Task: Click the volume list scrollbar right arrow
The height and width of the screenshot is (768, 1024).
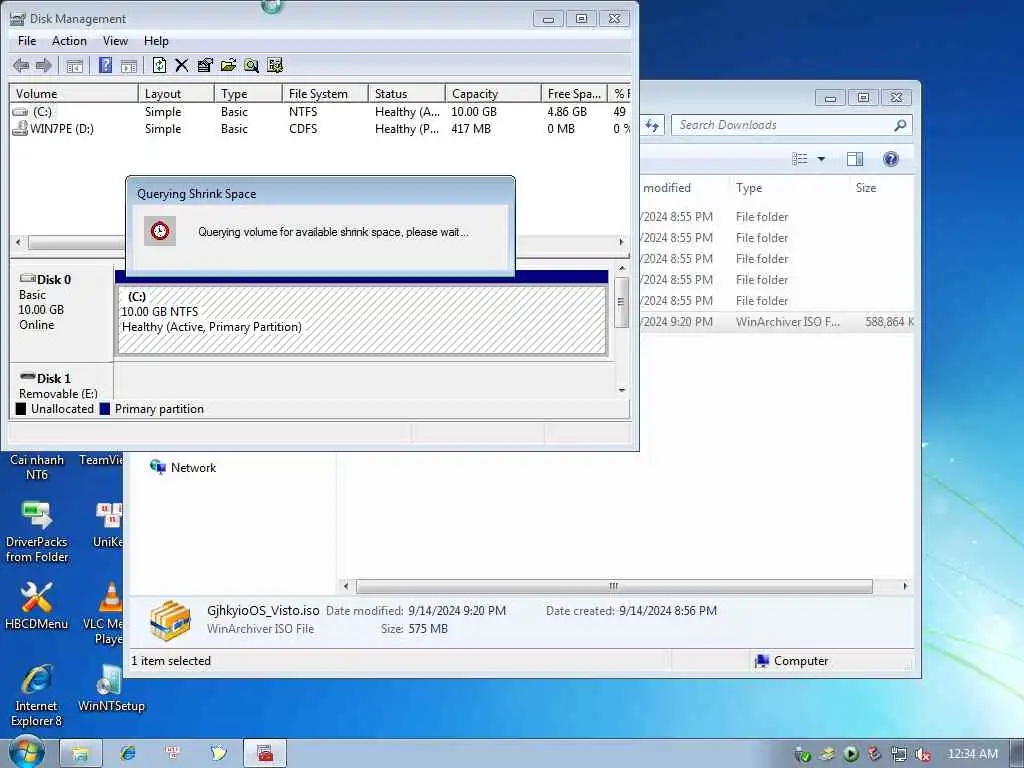Action: [621, 242]
